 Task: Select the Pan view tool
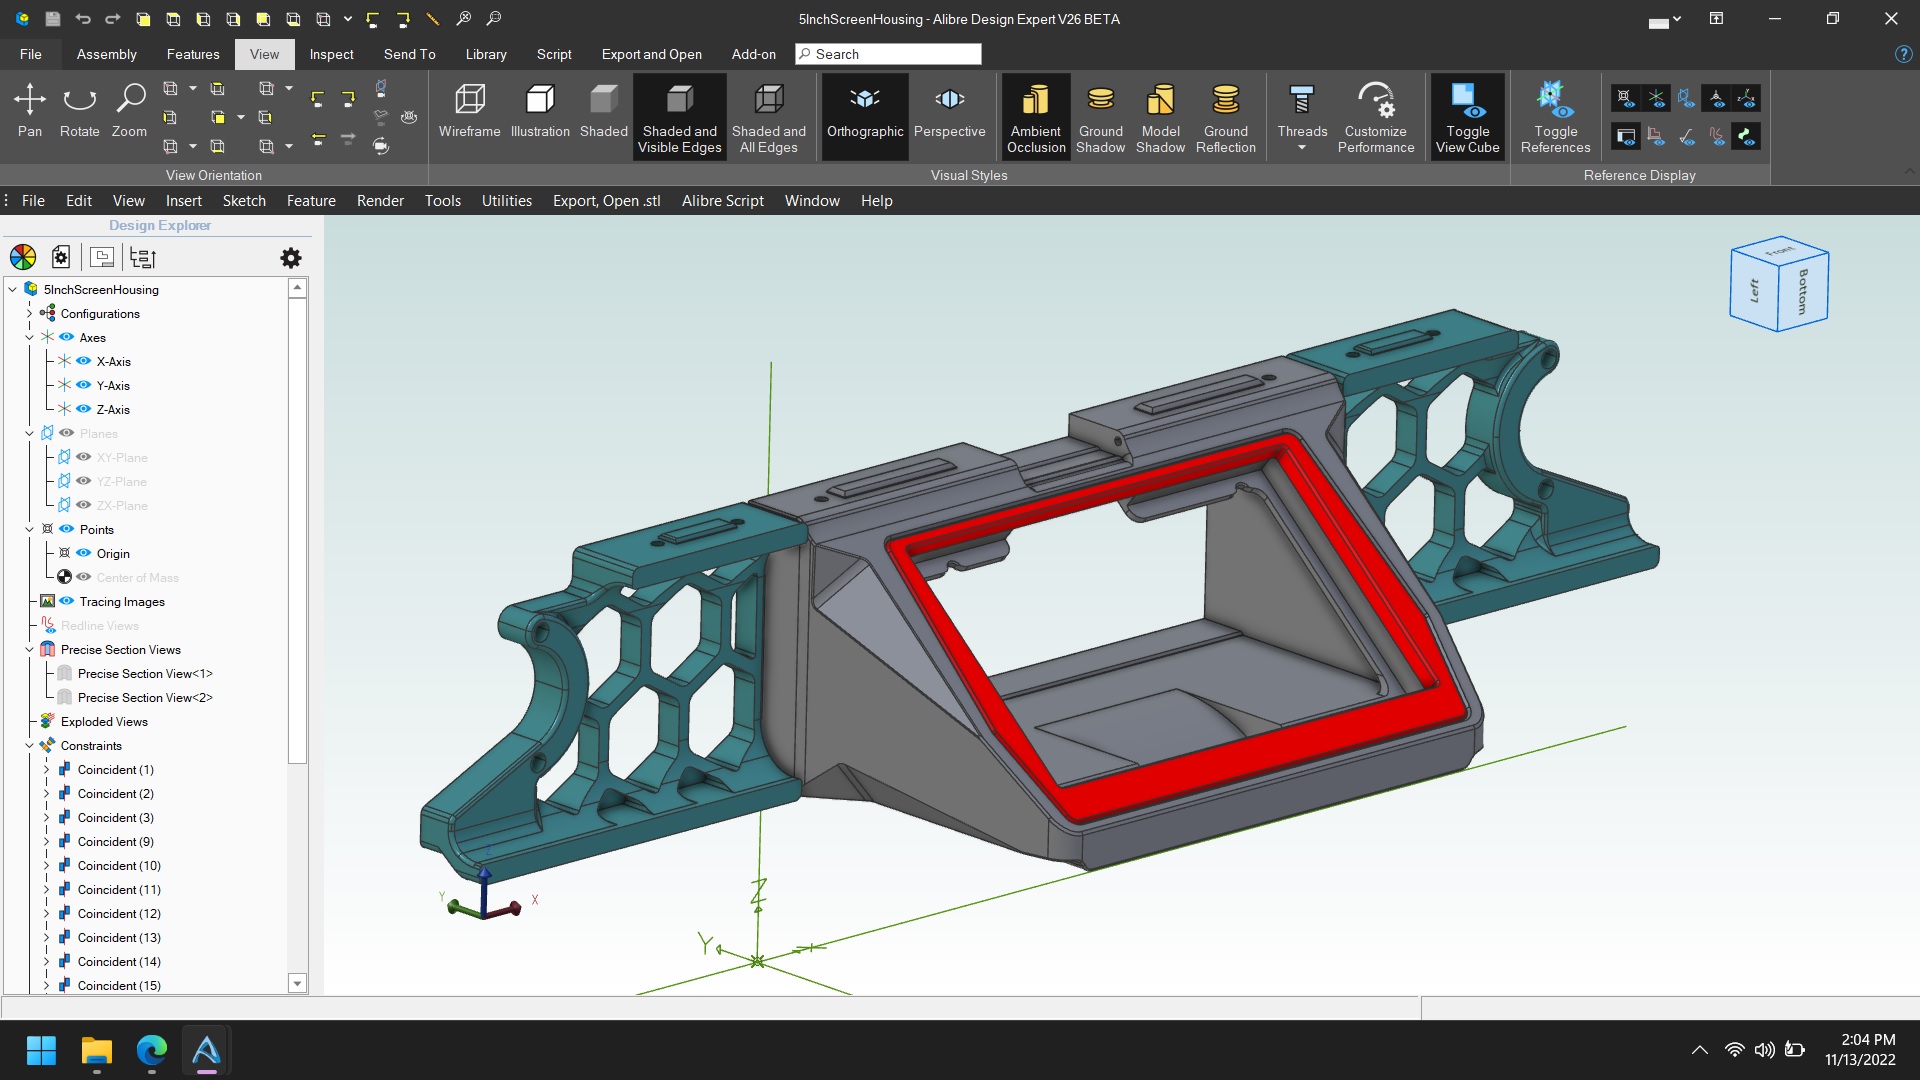[x=30, y=111]
